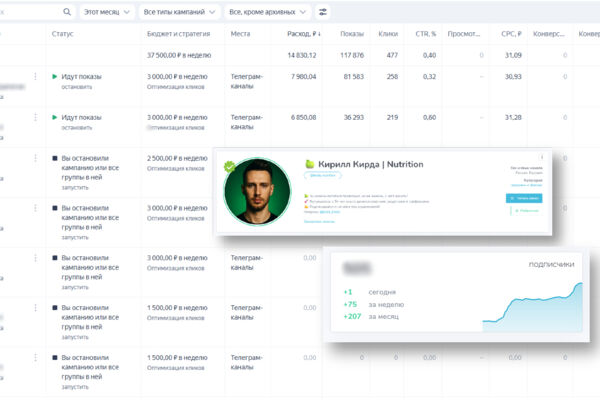Click the "Конверс..." column header
600x400 pixels.
549,34
